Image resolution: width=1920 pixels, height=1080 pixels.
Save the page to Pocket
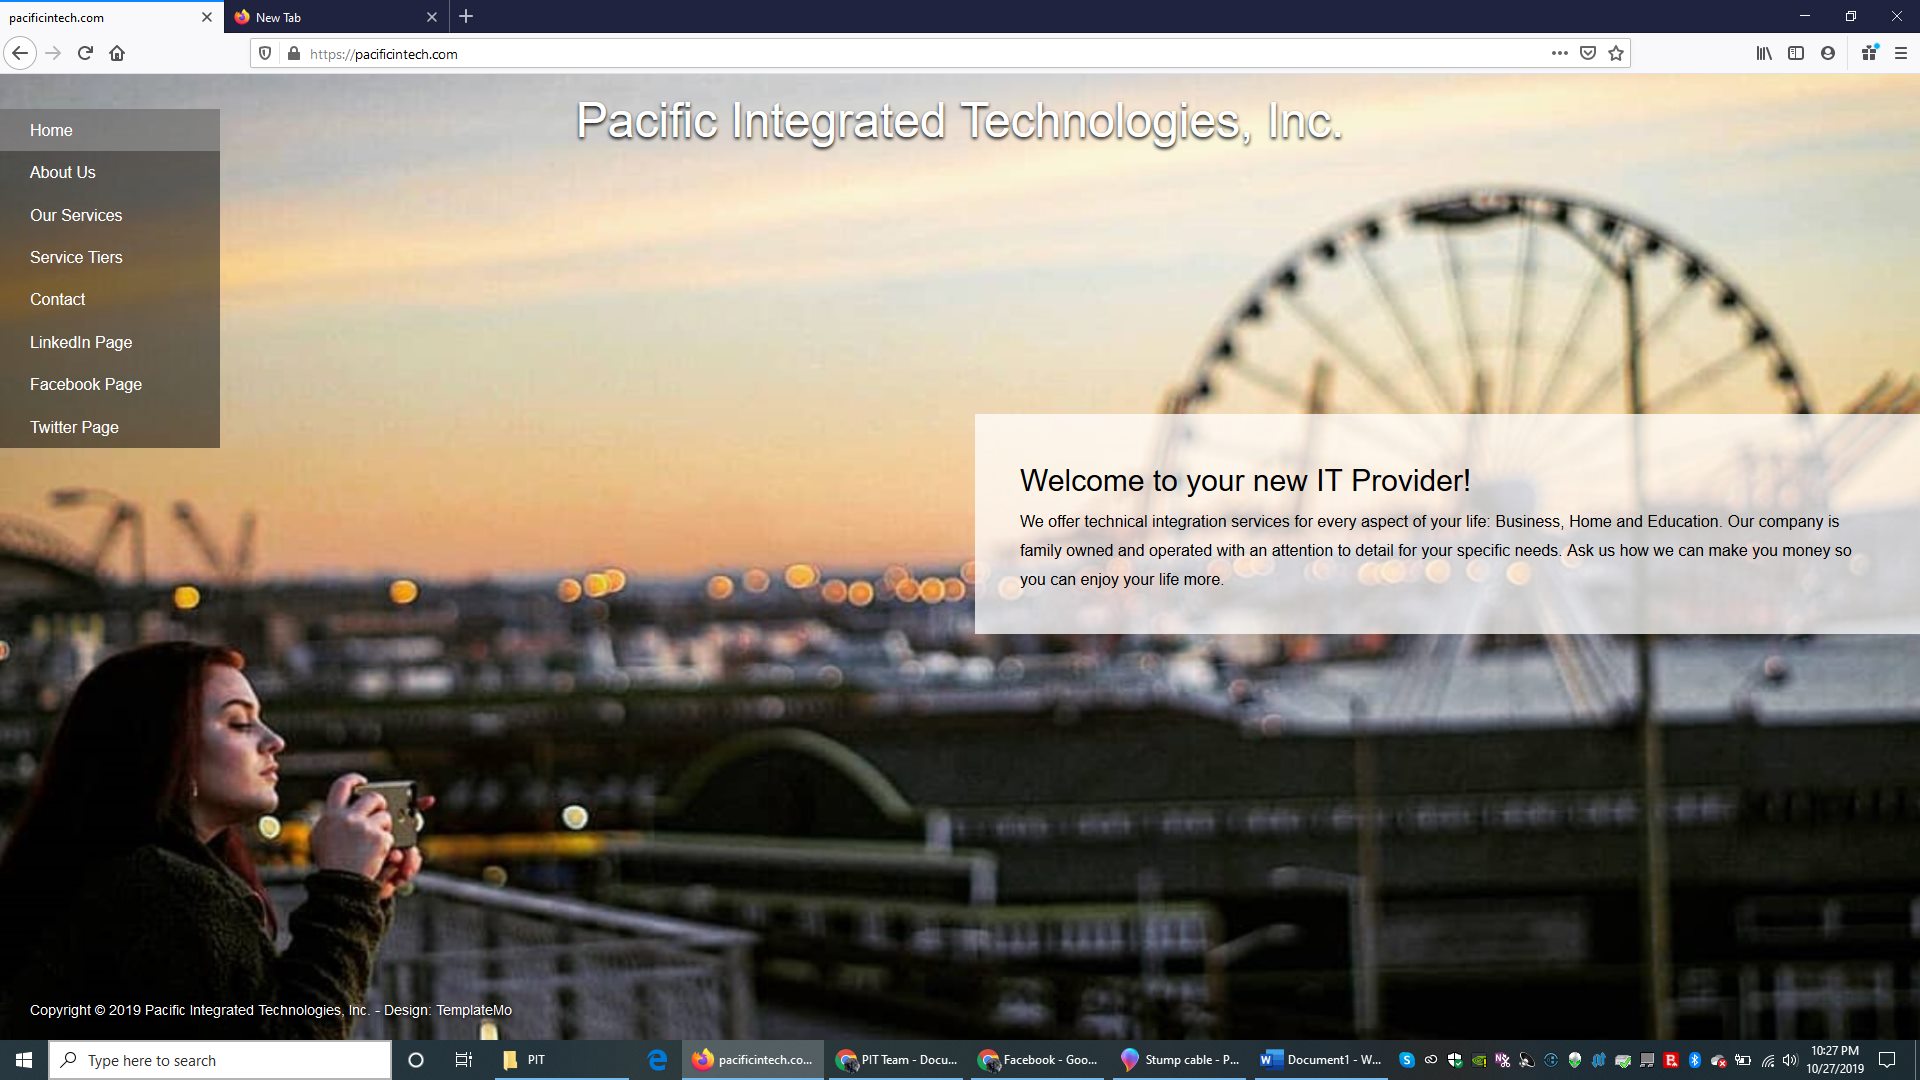pyautogui.click(x=1587, y=53)
